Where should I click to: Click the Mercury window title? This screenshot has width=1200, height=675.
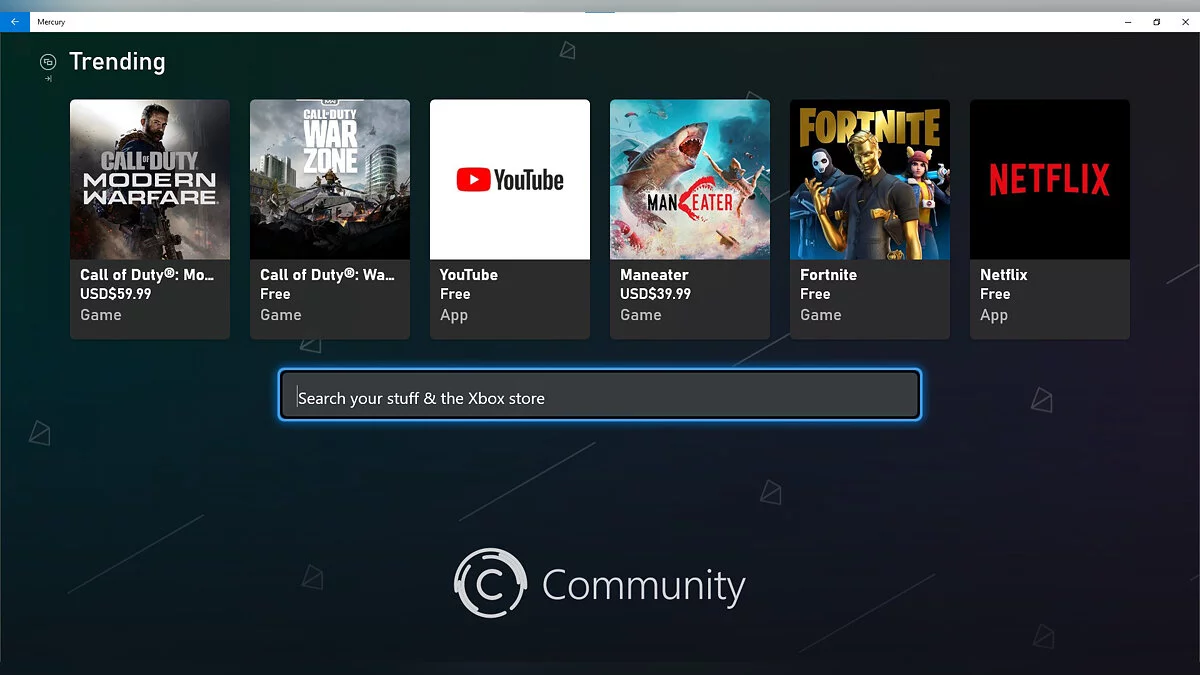coord(51,22)
